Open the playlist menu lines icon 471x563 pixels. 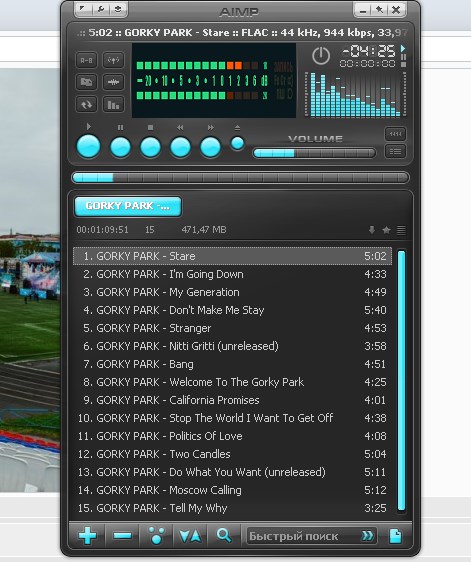coord(401,230)
